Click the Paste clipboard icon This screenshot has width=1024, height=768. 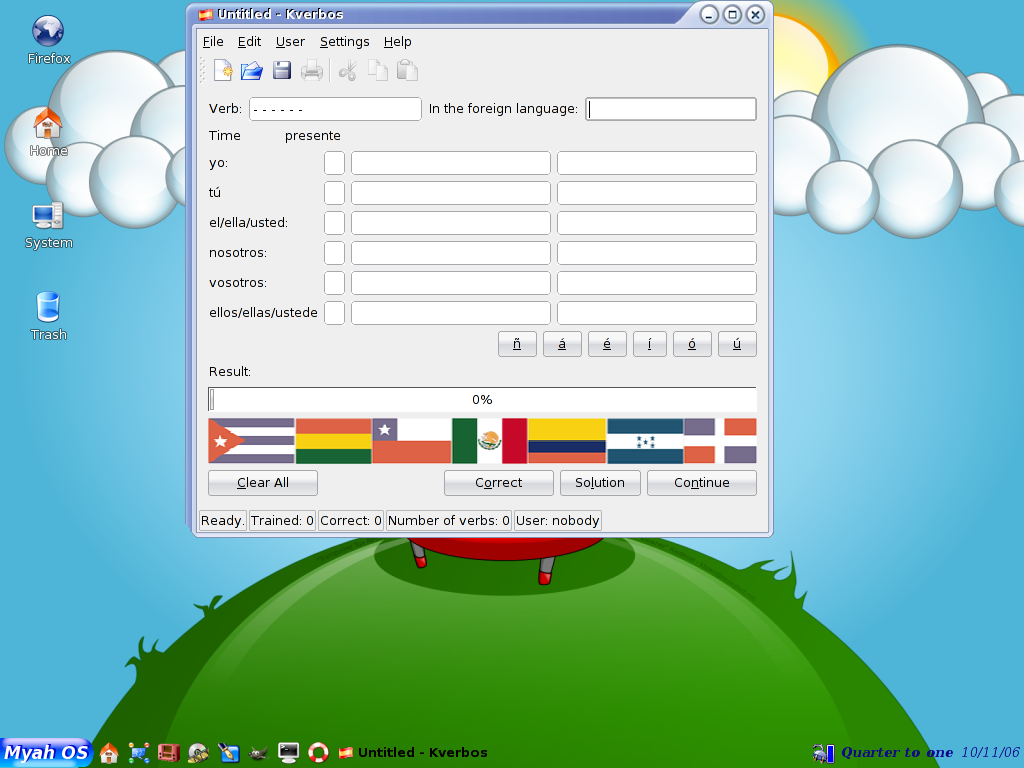click(x=407, y=71)
